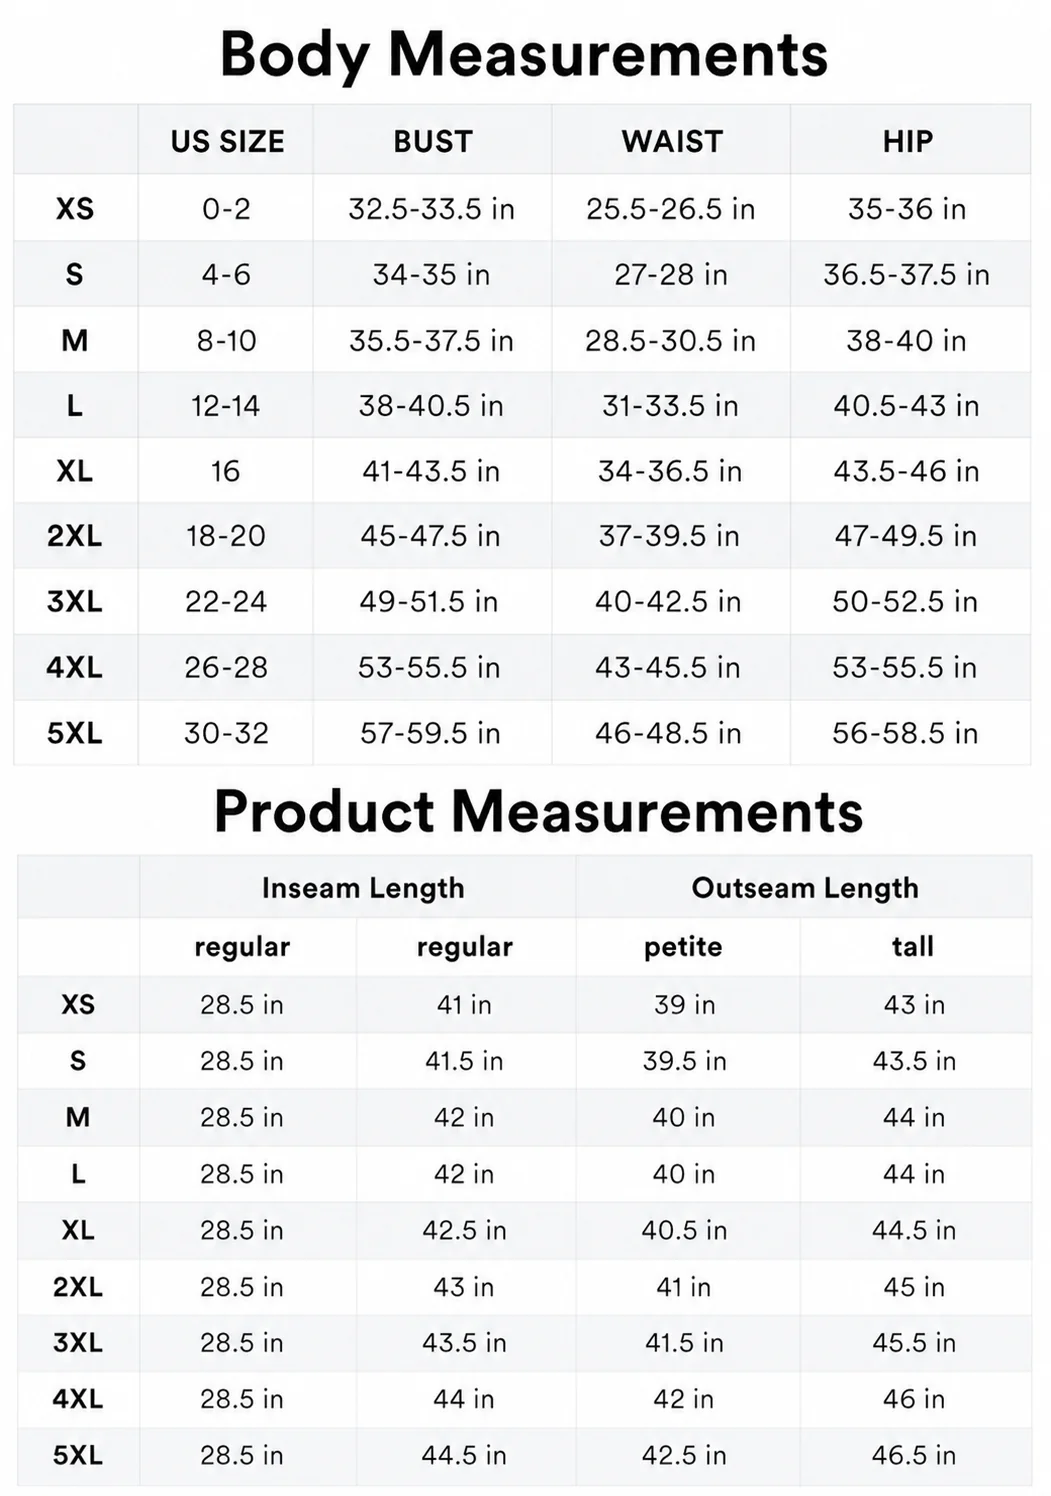
Task: Select the WAIST column header
Action: coord(672,142)
